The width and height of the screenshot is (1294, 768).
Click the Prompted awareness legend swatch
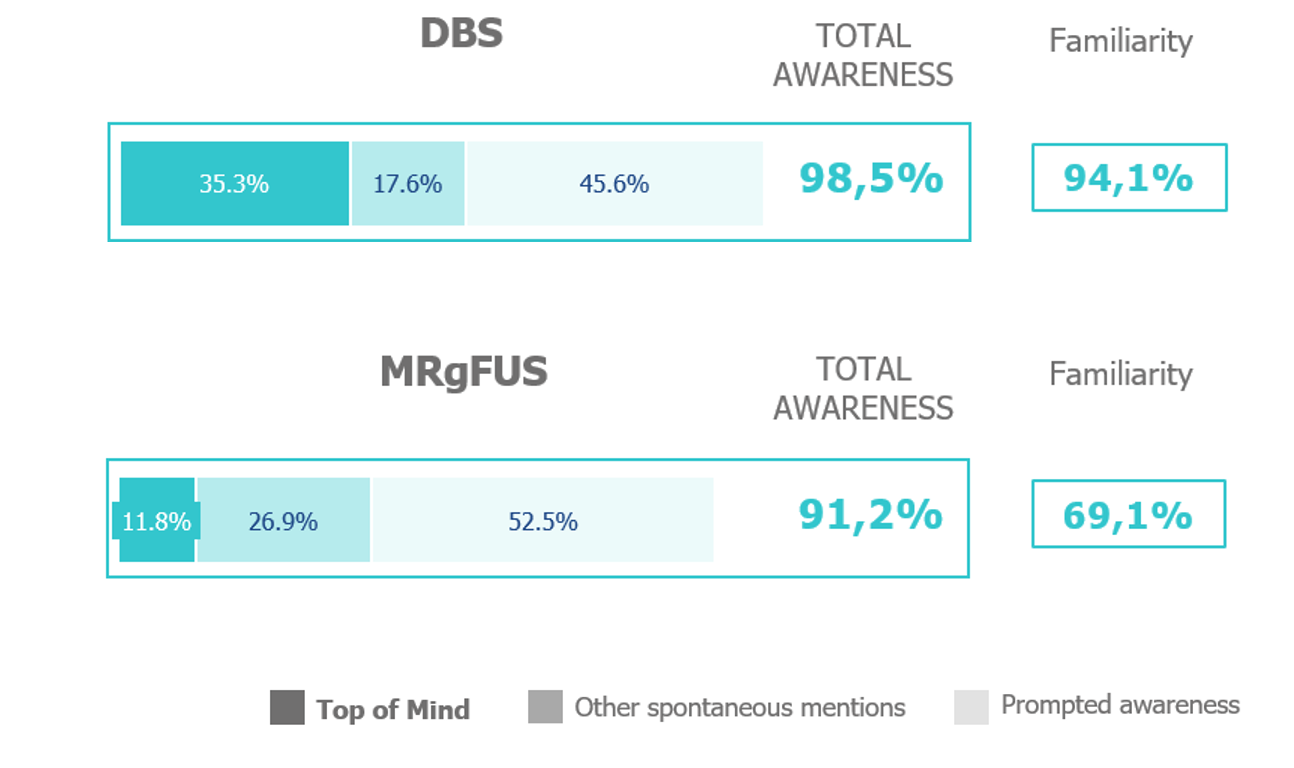tap(971, 707)
